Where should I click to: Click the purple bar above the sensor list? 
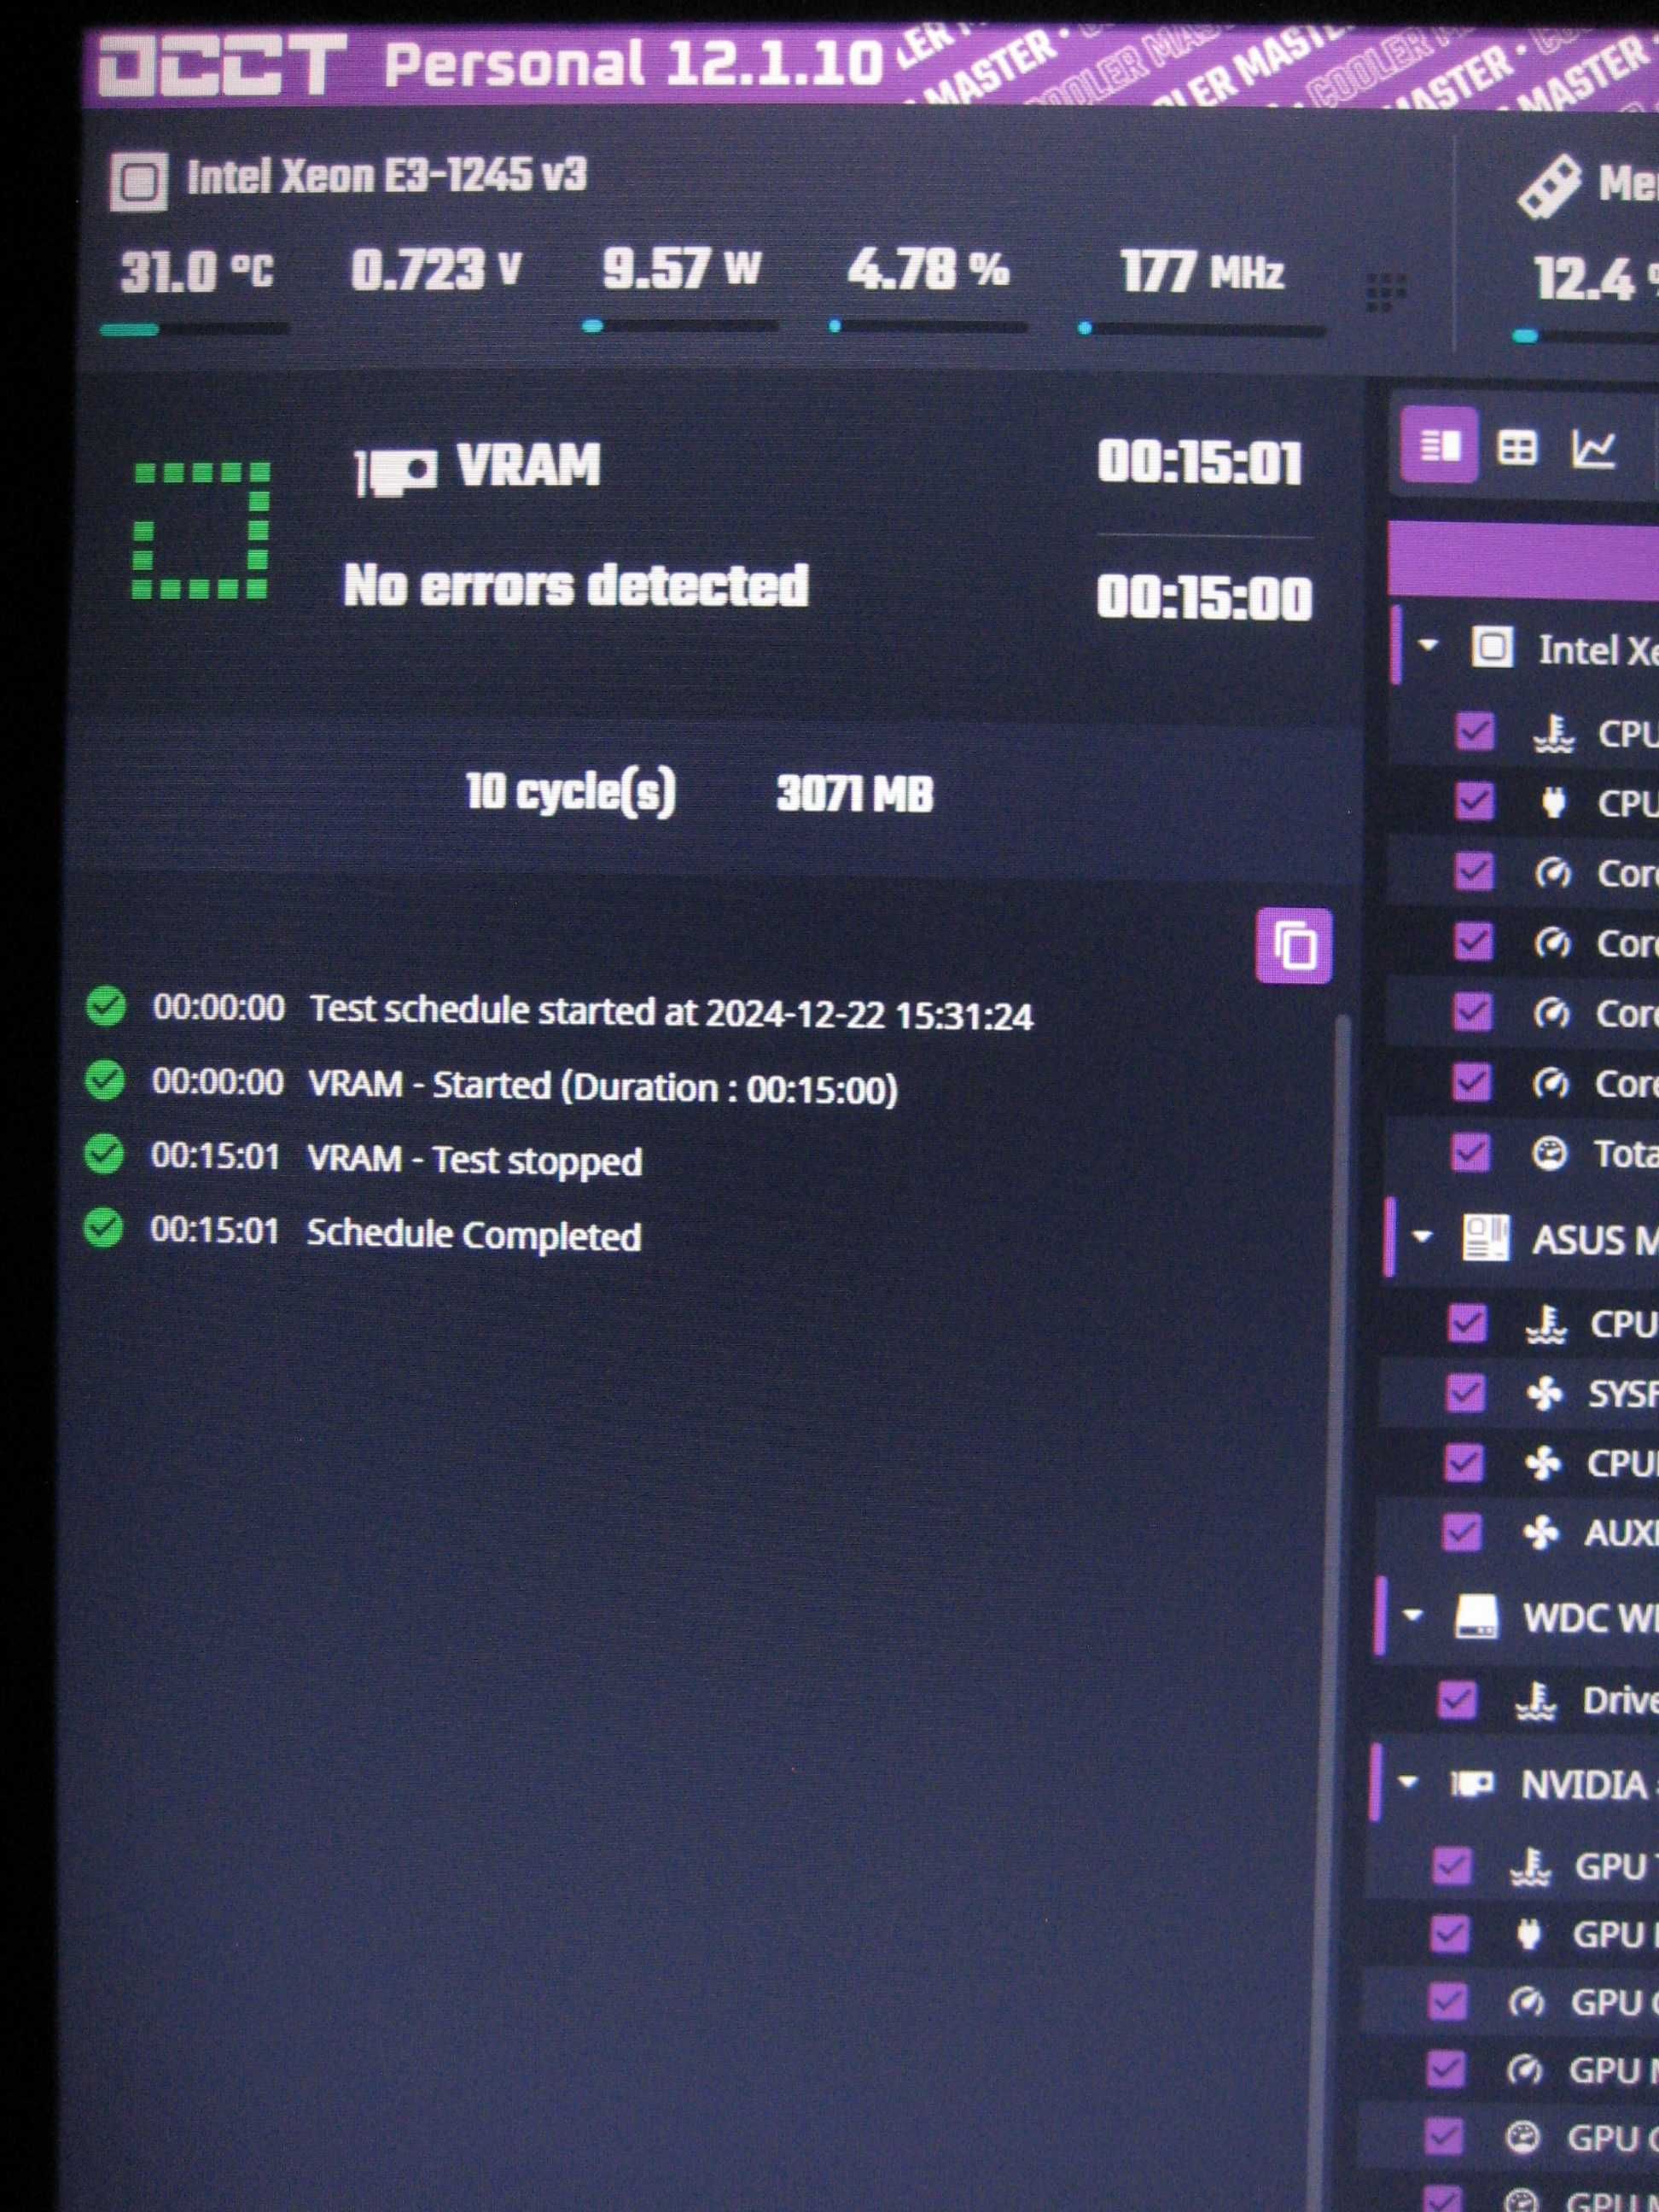point(1524,561)
